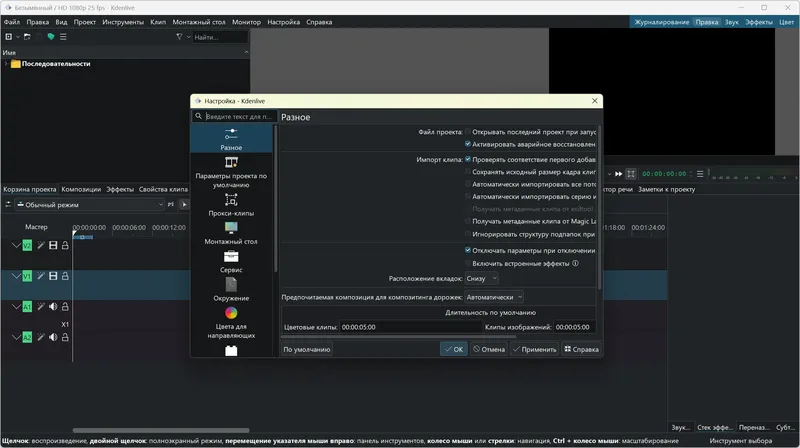This screenshot has height=448, width=800.
Task: Check Получать метаданные клипа от Magic Lantern
Action: coord(468,221)
